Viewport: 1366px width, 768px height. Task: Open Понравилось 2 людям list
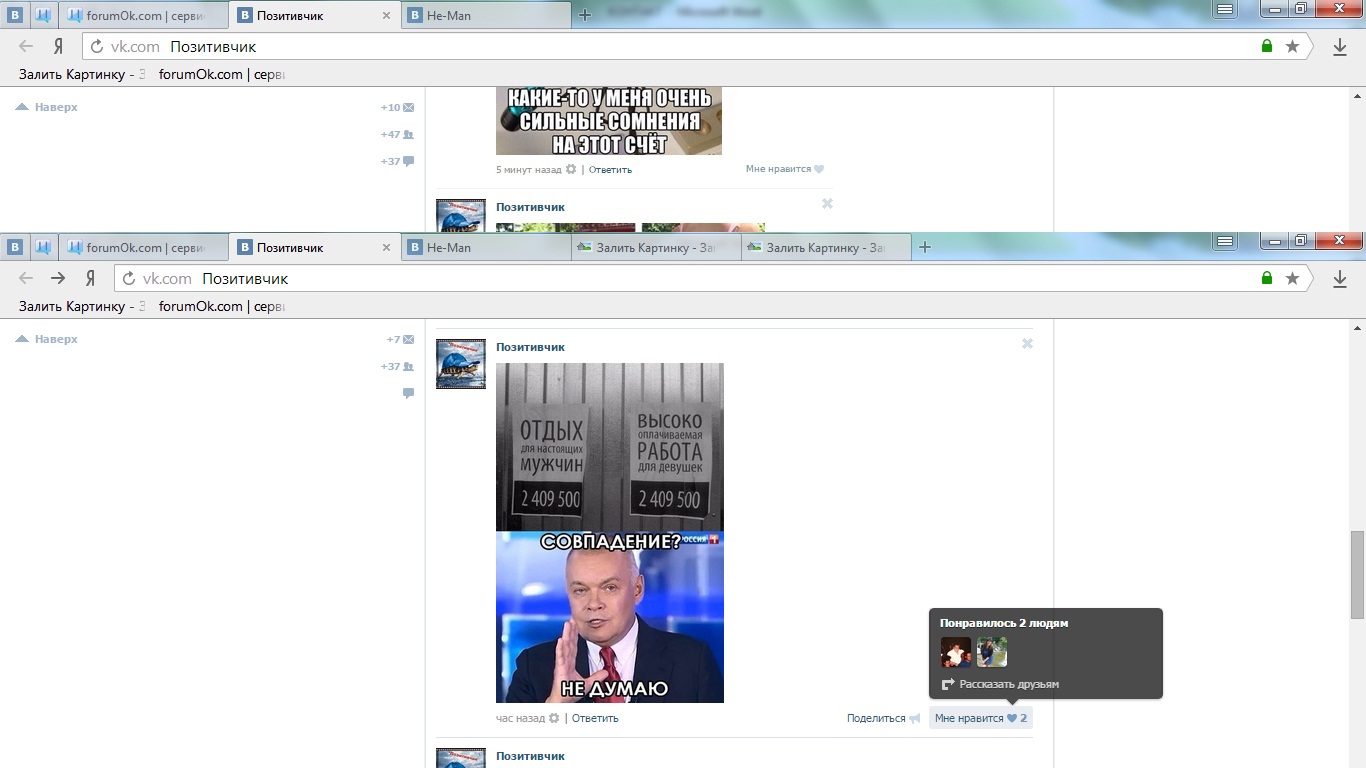(1004, 623)
